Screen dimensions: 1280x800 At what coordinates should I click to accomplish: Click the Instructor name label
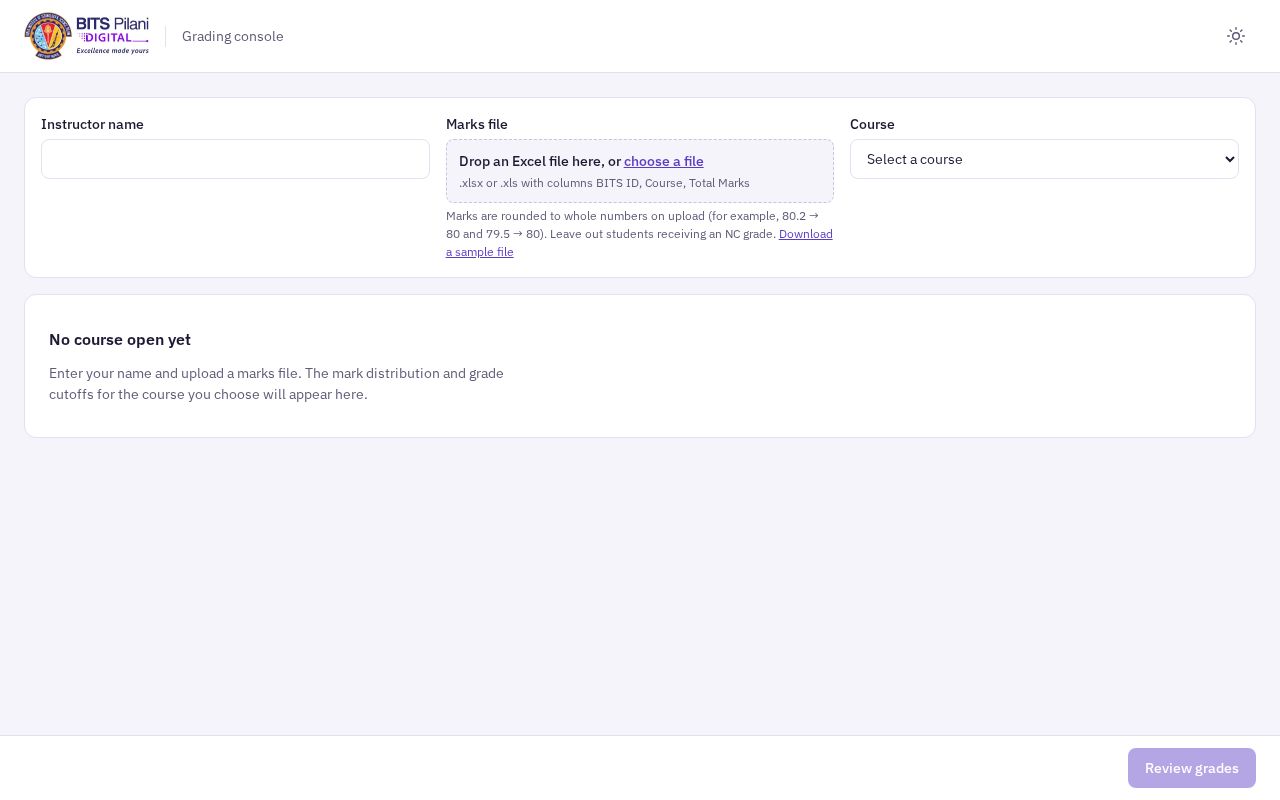pyautogui.click(x=92, y=124)
